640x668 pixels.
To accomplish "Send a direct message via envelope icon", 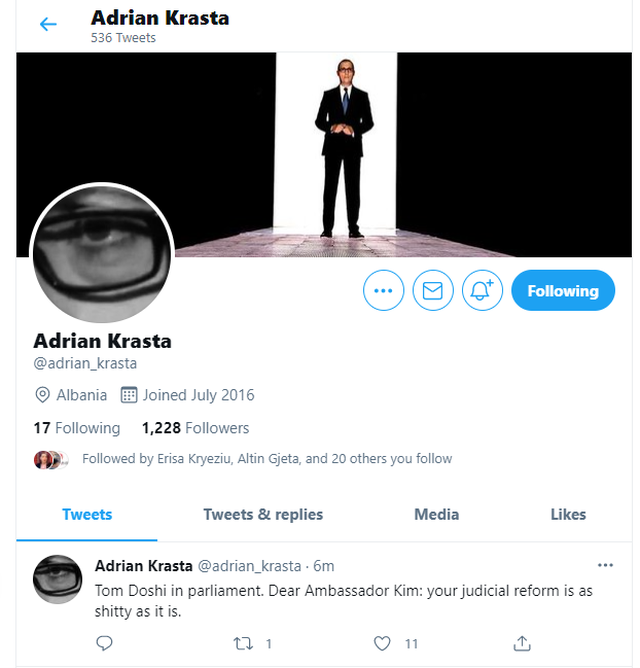I will 432,291.
